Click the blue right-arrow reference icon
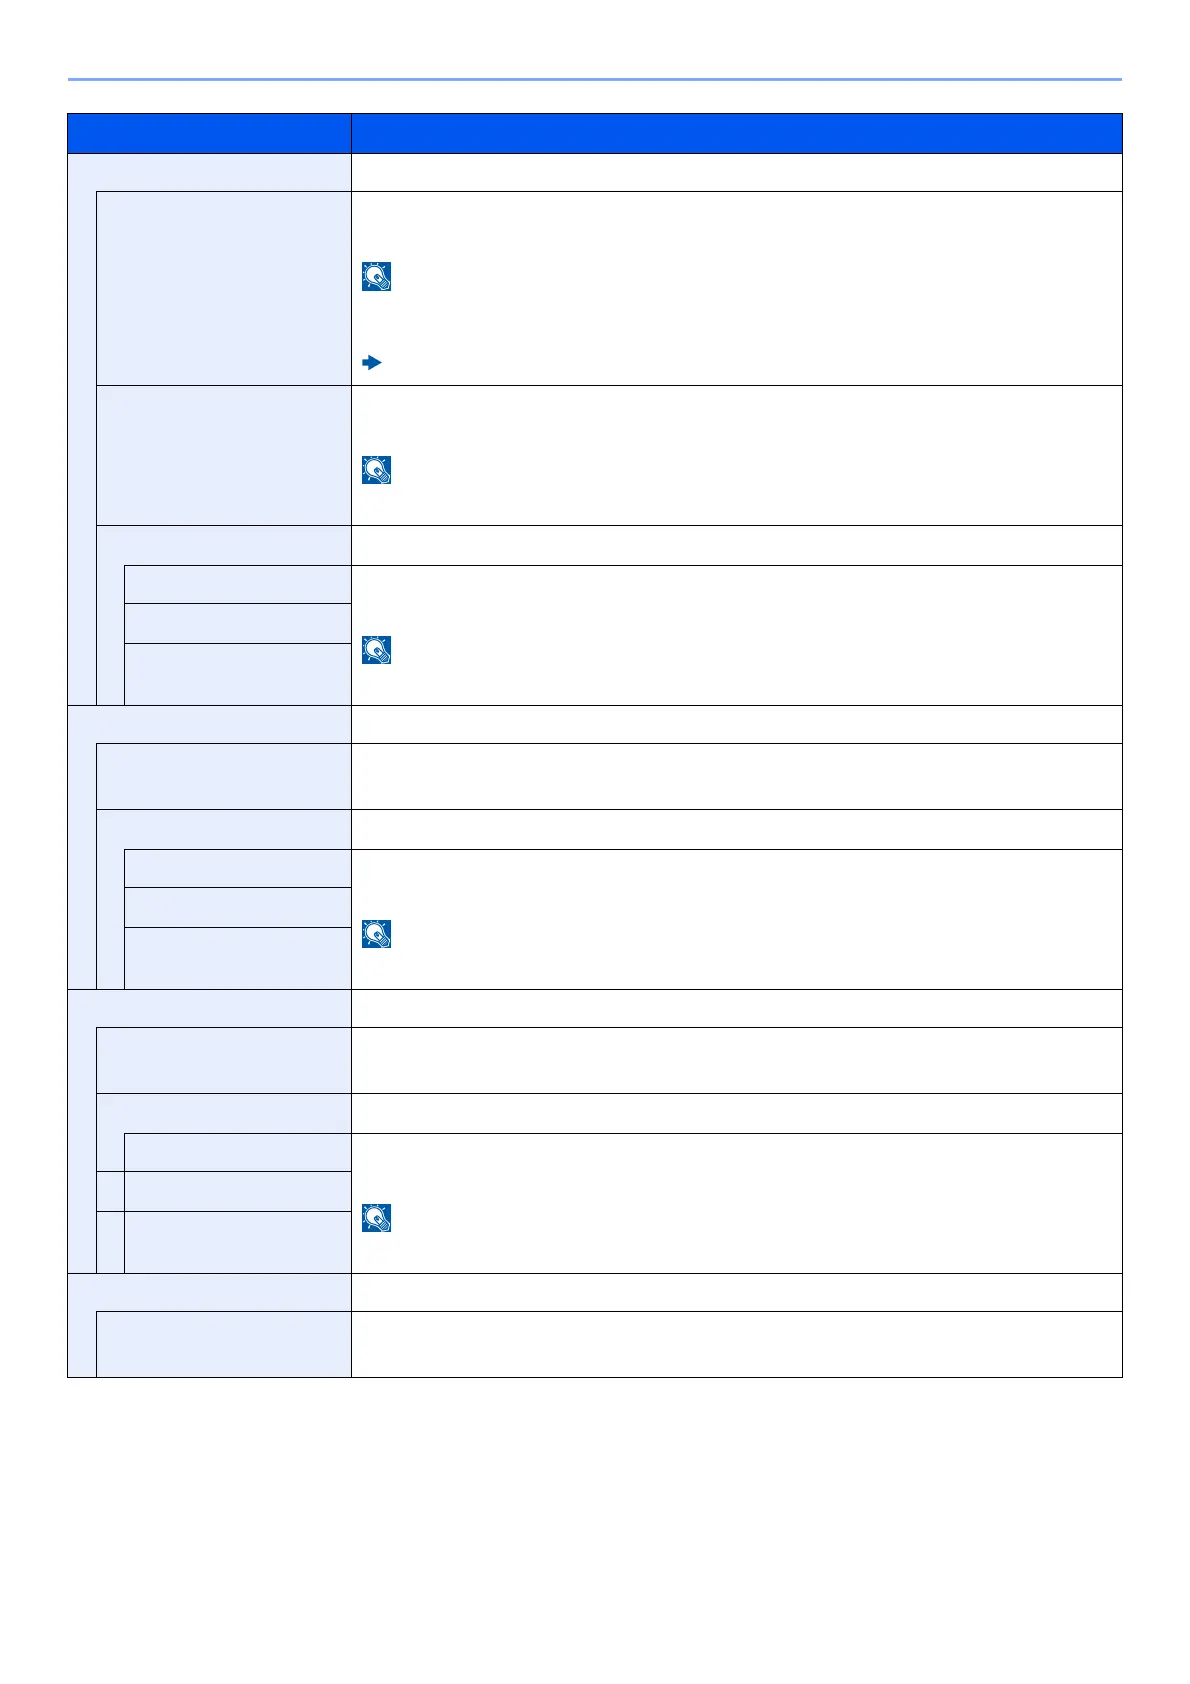The image size is (1190, 1684). tap(372, 363)
